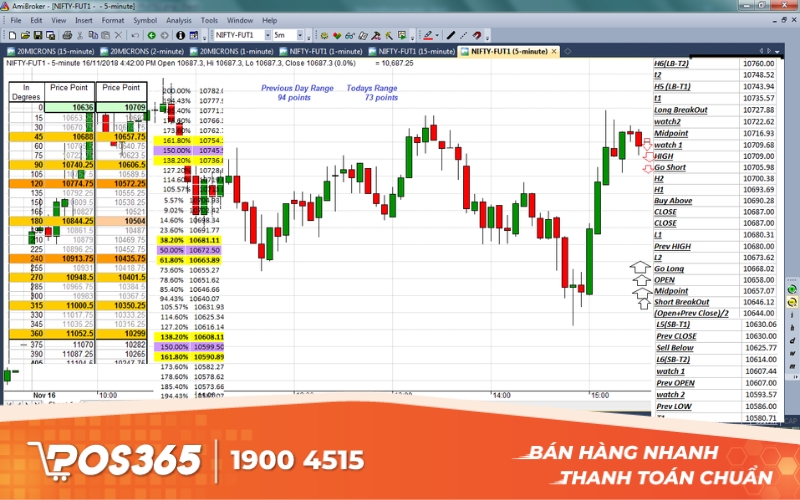Open the File menu

pyautogui.click(x=16, y=20)
